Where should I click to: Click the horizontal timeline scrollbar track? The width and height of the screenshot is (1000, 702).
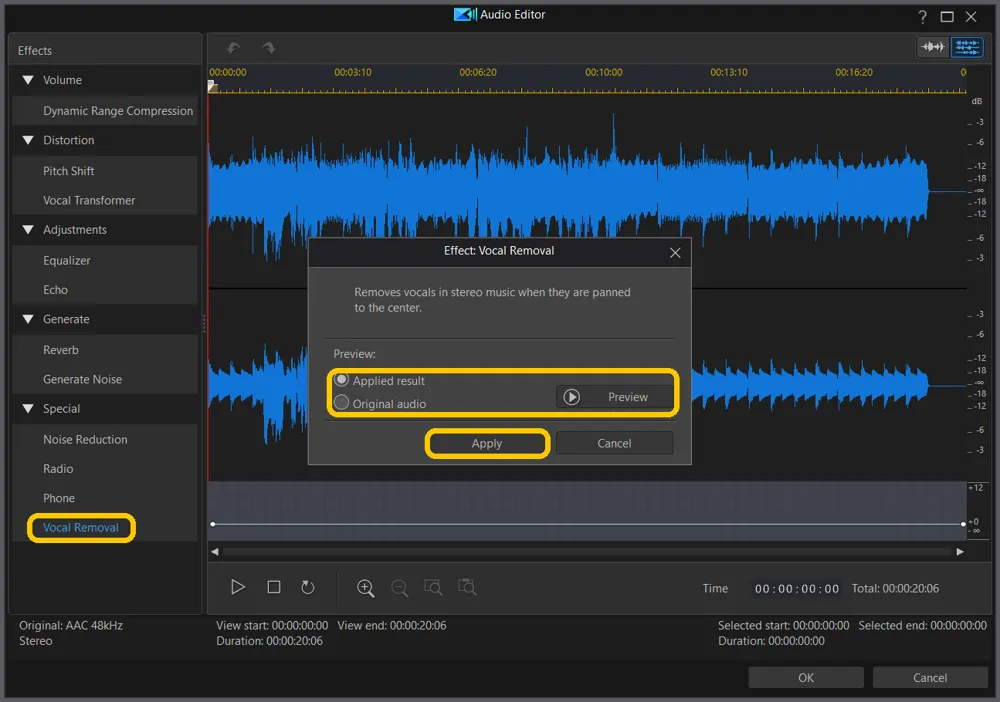coord(587,552)
